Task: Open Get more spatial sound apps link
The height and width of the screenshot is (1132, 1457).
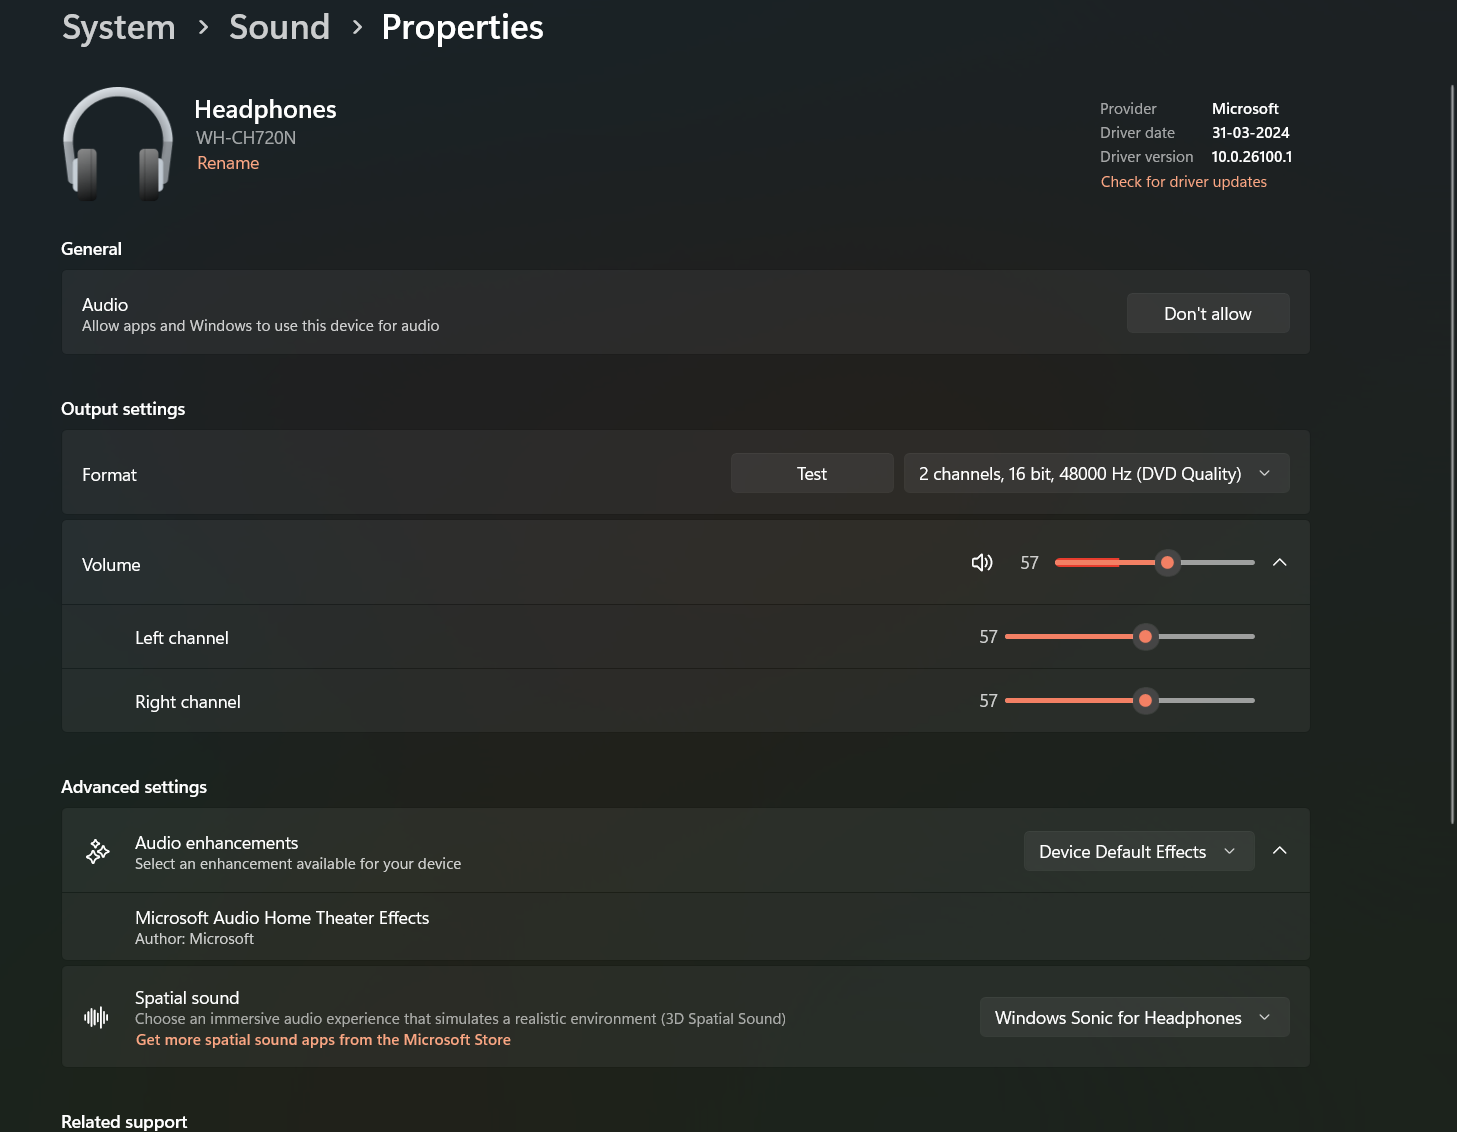Action: [x=323, y=1040]
